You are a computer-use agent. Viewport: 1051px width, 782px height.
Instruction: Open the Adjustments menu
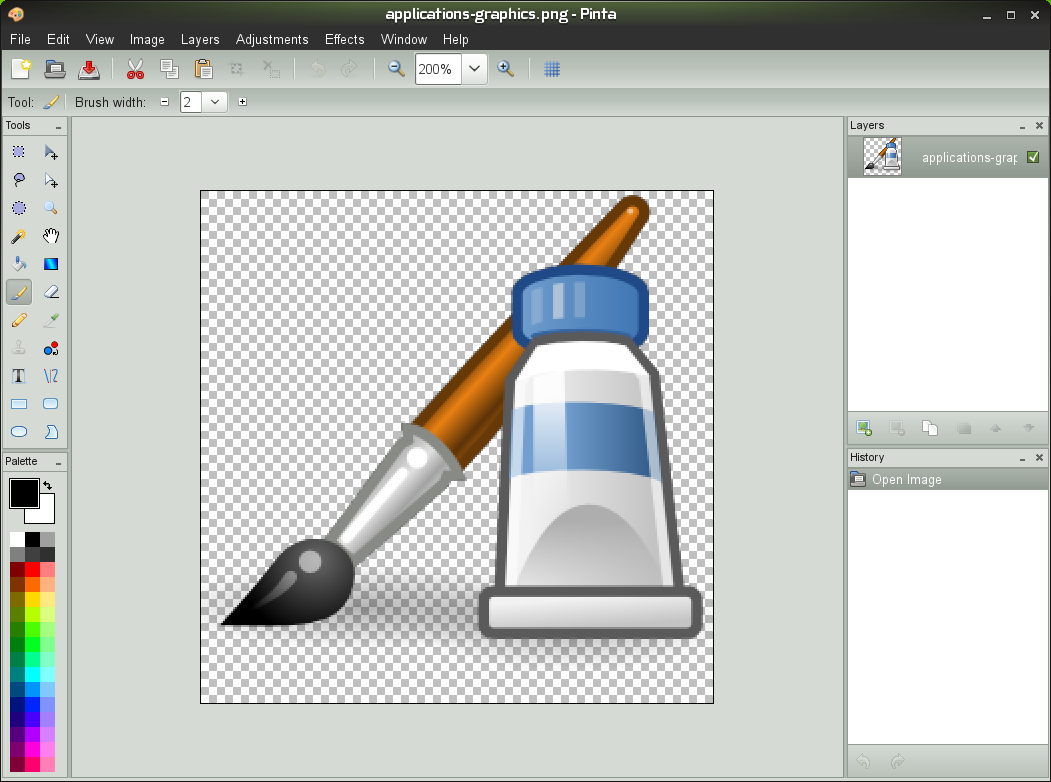(272, 39)
